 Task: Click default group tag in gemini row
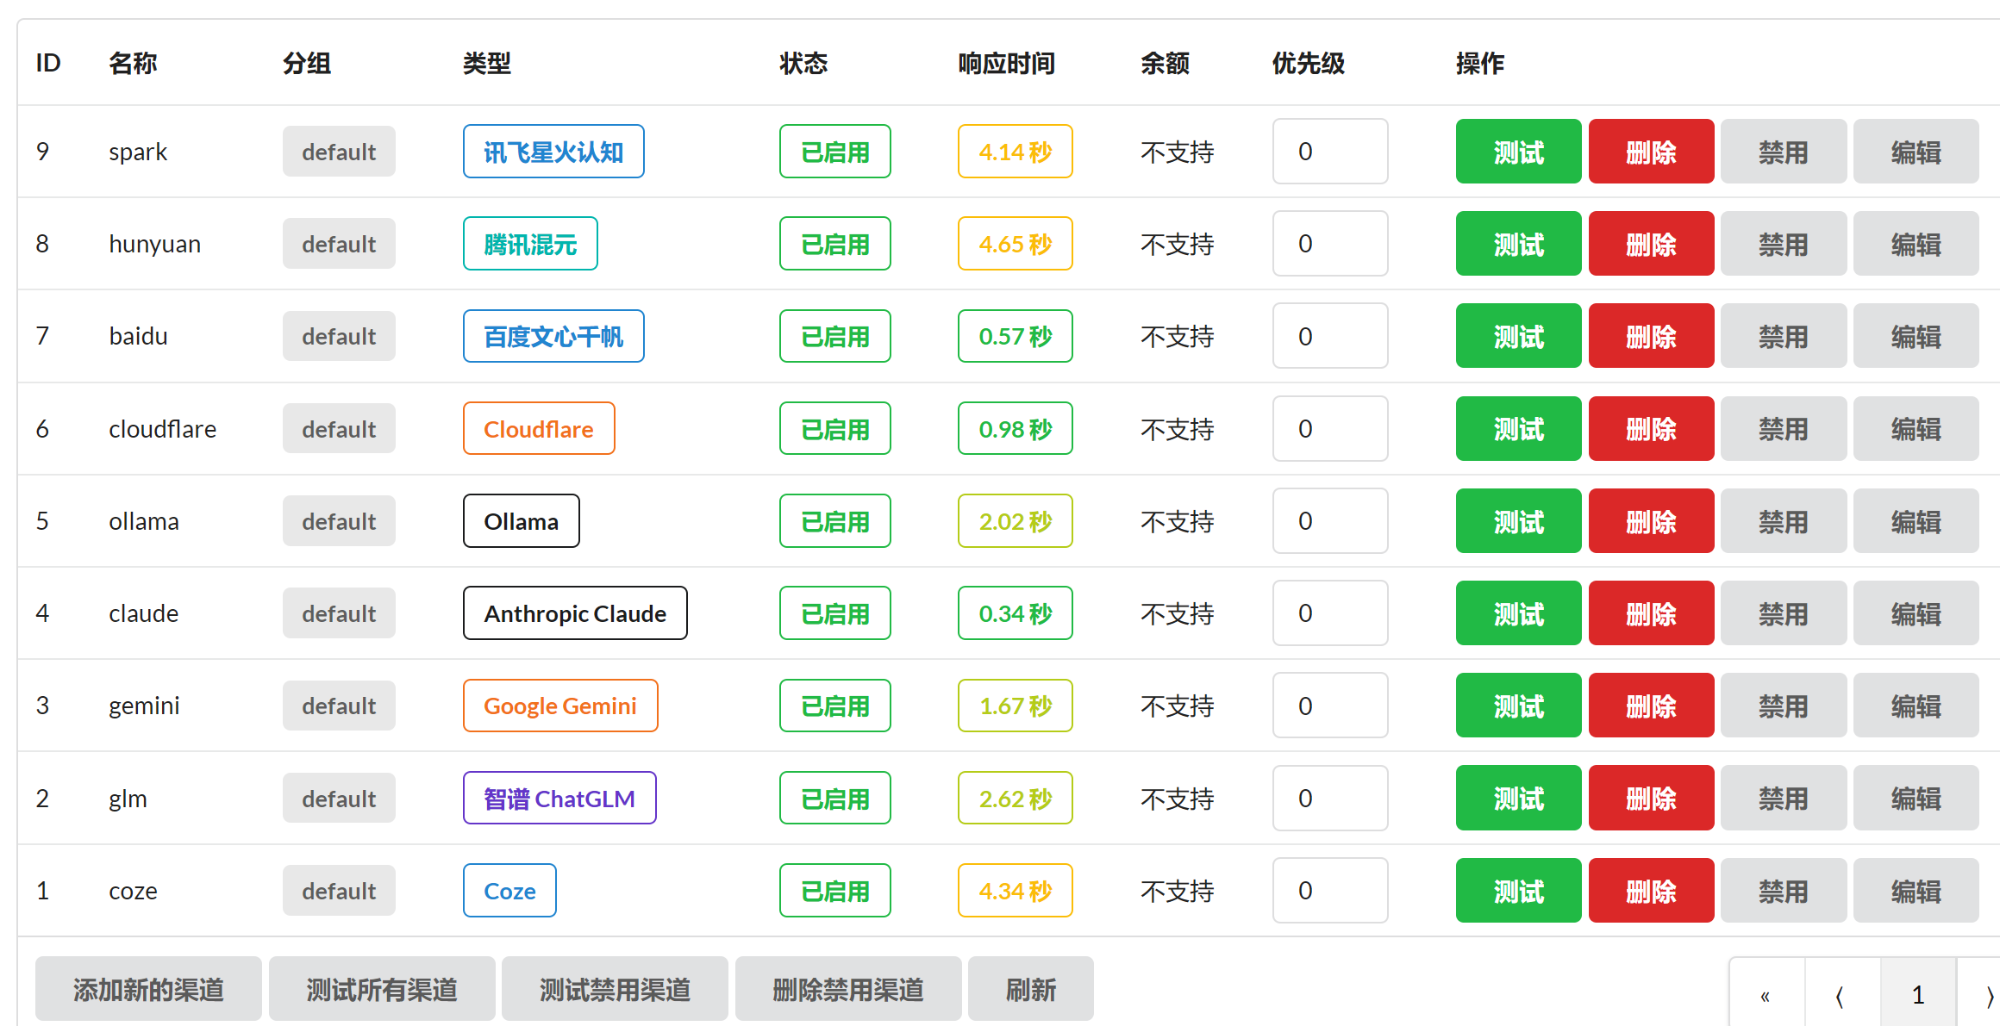(x=339, y=705)
